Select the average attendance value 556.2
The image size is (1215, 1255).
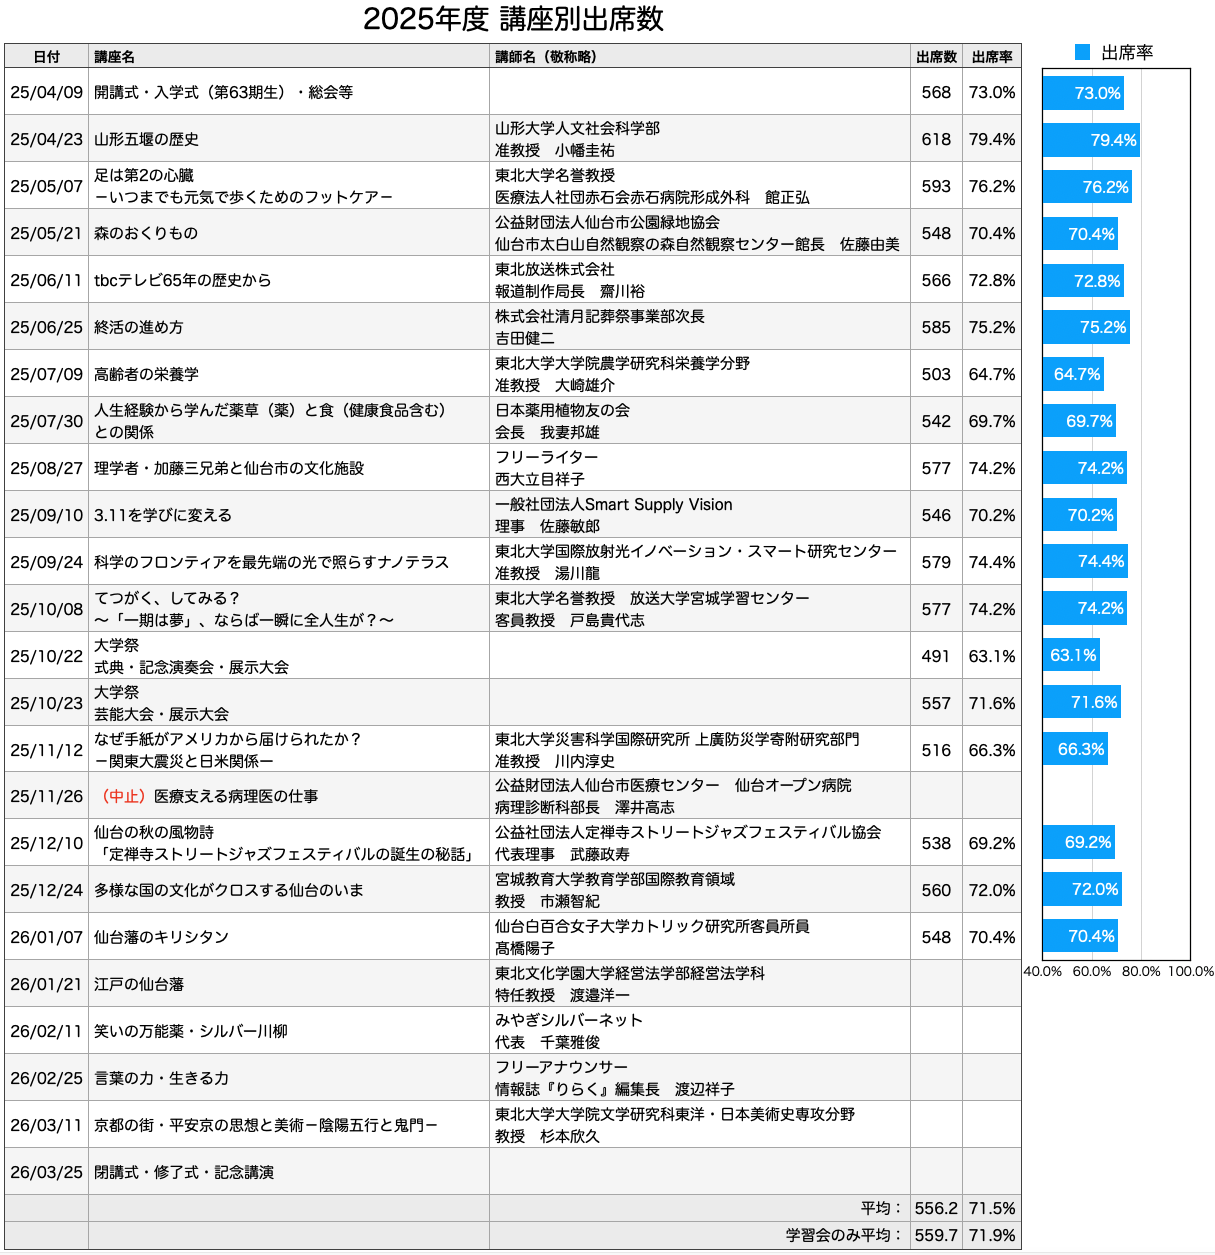point(936,1208)
